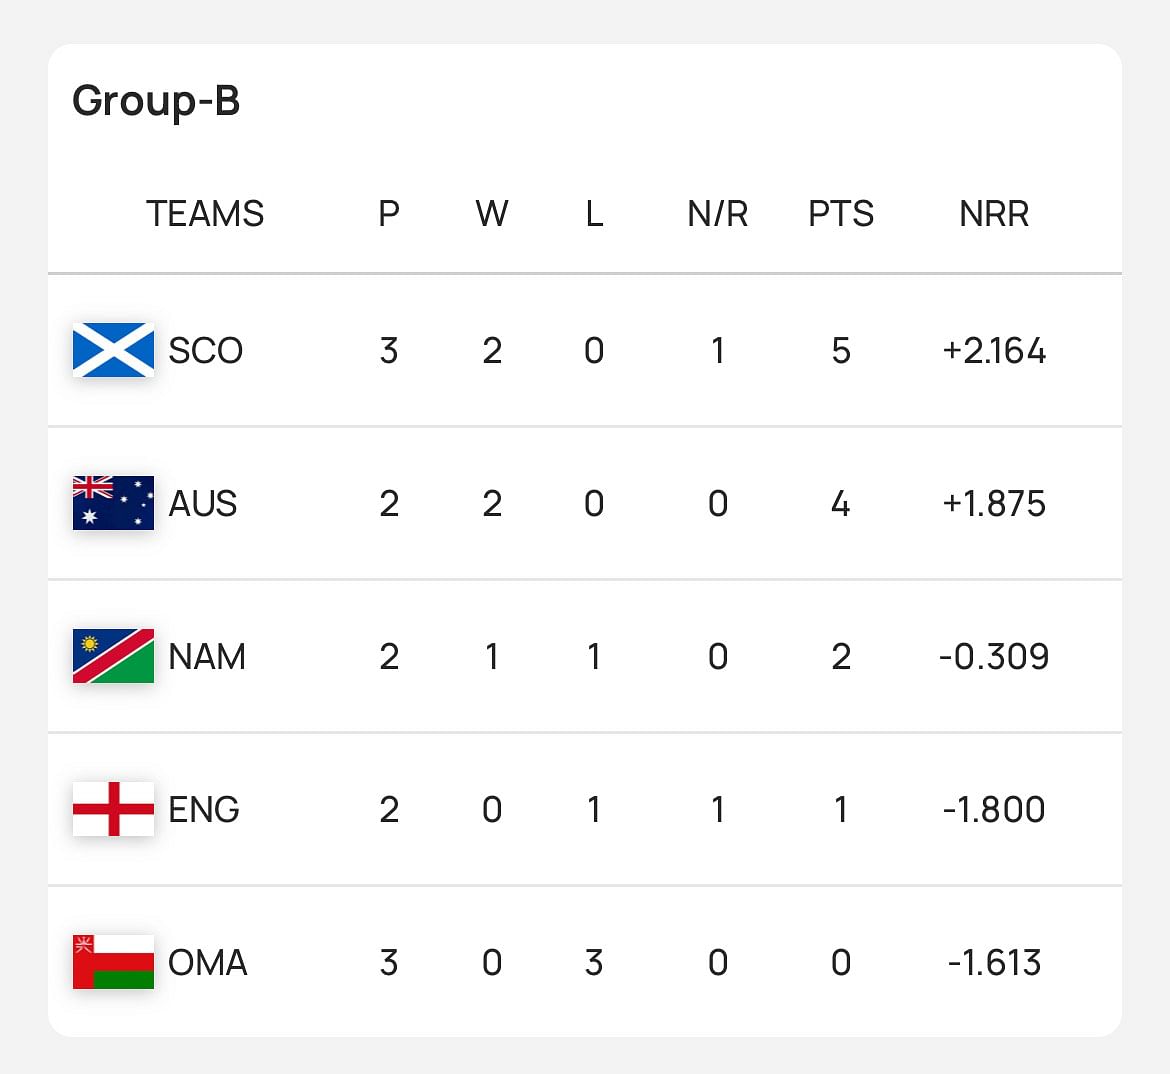
Task: Choose the OMA team name
Action: [x=208, y=963]
